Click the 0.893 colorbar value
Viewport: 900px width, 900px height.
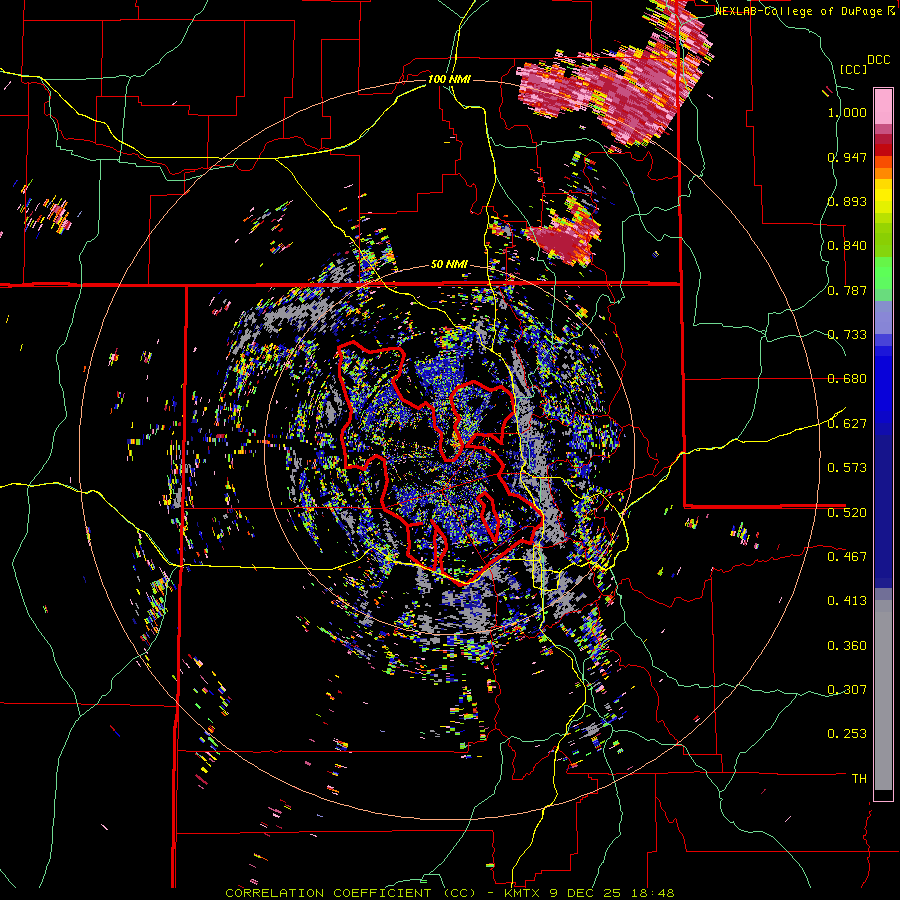(847, 201)
